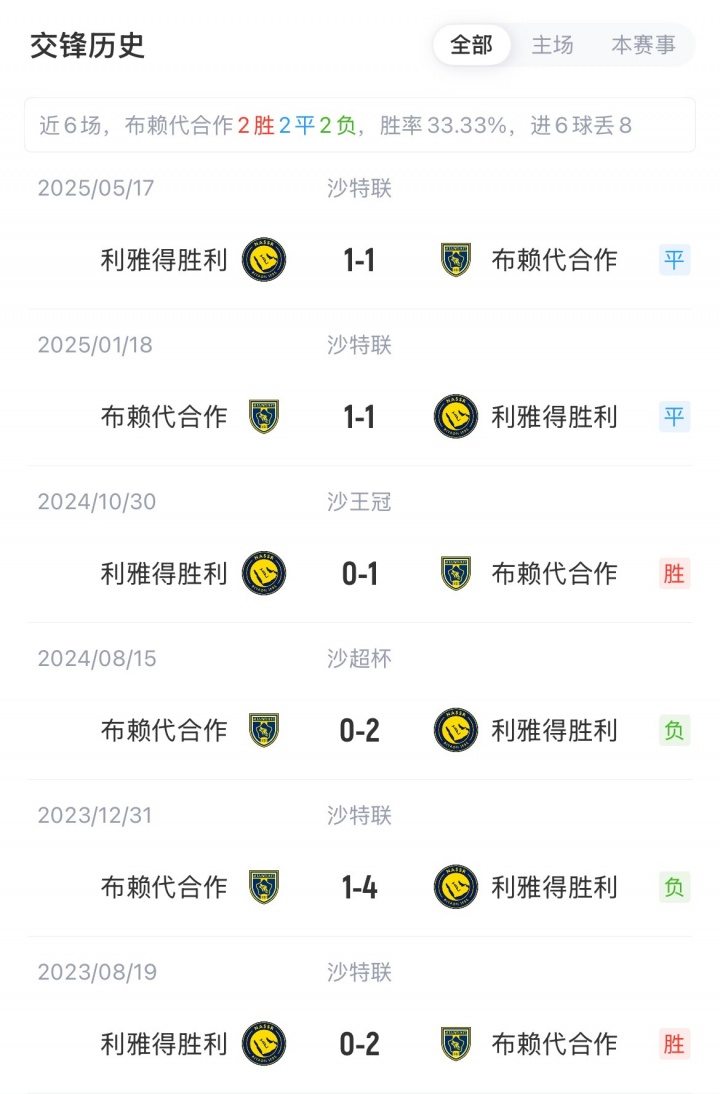This screenshot has width=720, height=1094.
Task: Open the 1-1 score on 2025/05/17
Action: click(359, 260)
